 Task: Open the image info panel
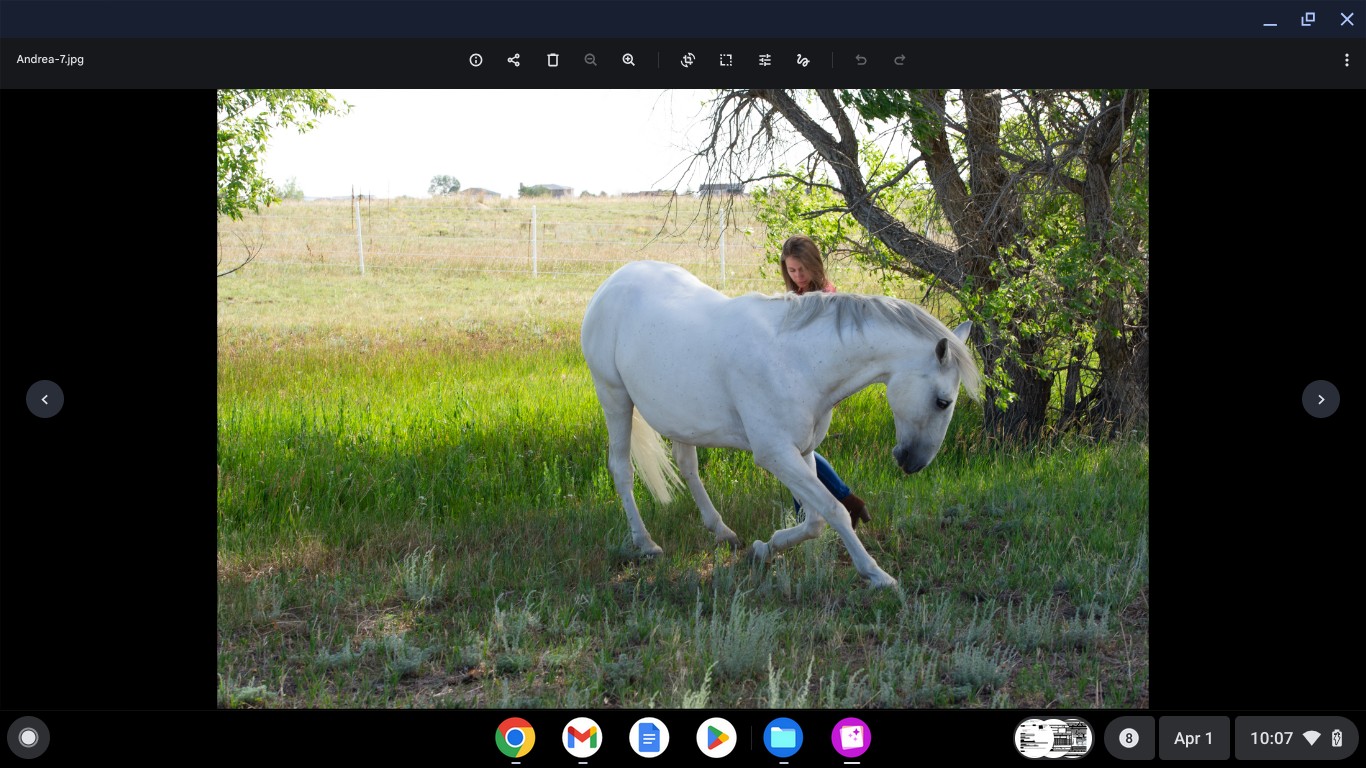coord(476,60)
